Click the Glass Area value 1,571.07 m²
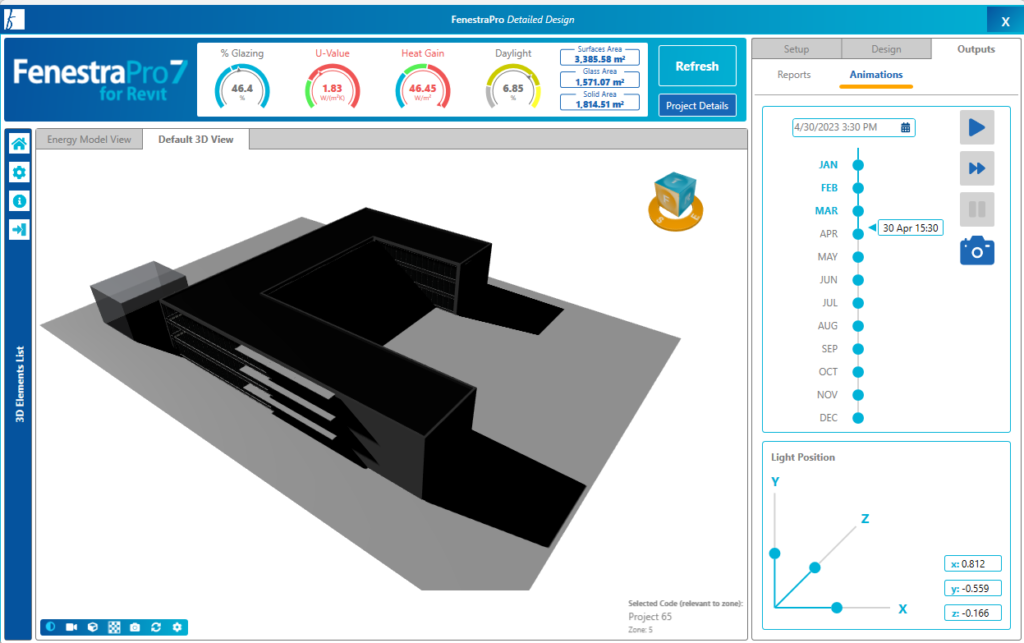Screen dimensions: 1024x643 click(x=600, y=82)
